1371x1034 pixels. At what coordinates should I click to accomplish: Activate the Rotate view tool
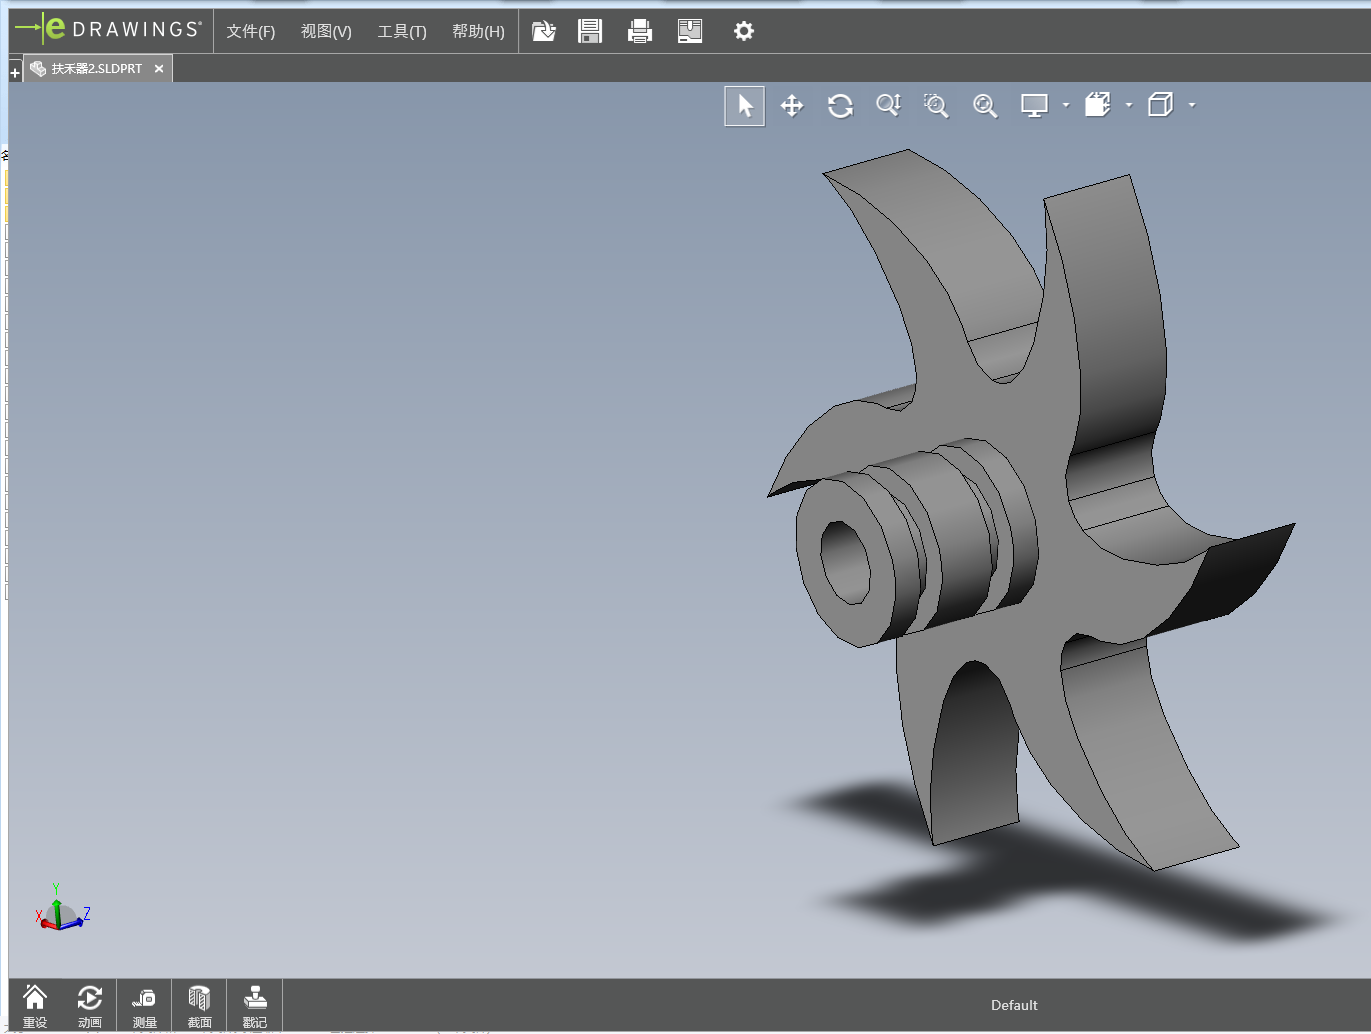840,106
